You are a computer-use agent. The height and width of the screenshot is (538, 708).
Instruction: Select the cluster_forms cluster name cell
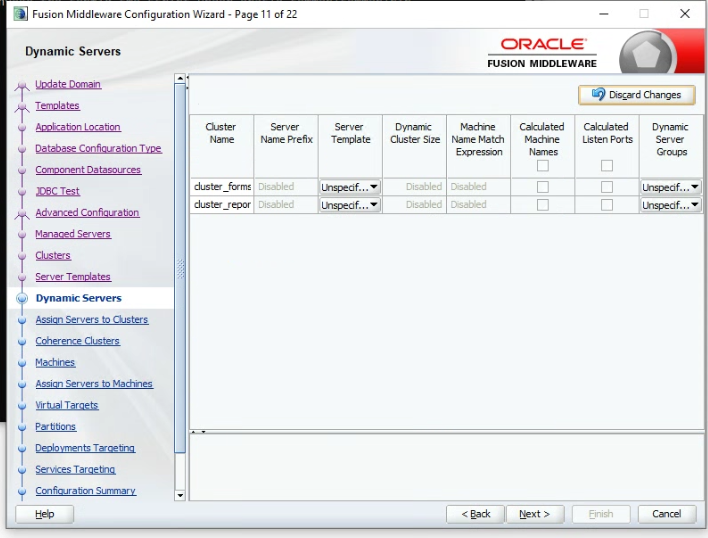pyautogui.click(x=222, y=187)
